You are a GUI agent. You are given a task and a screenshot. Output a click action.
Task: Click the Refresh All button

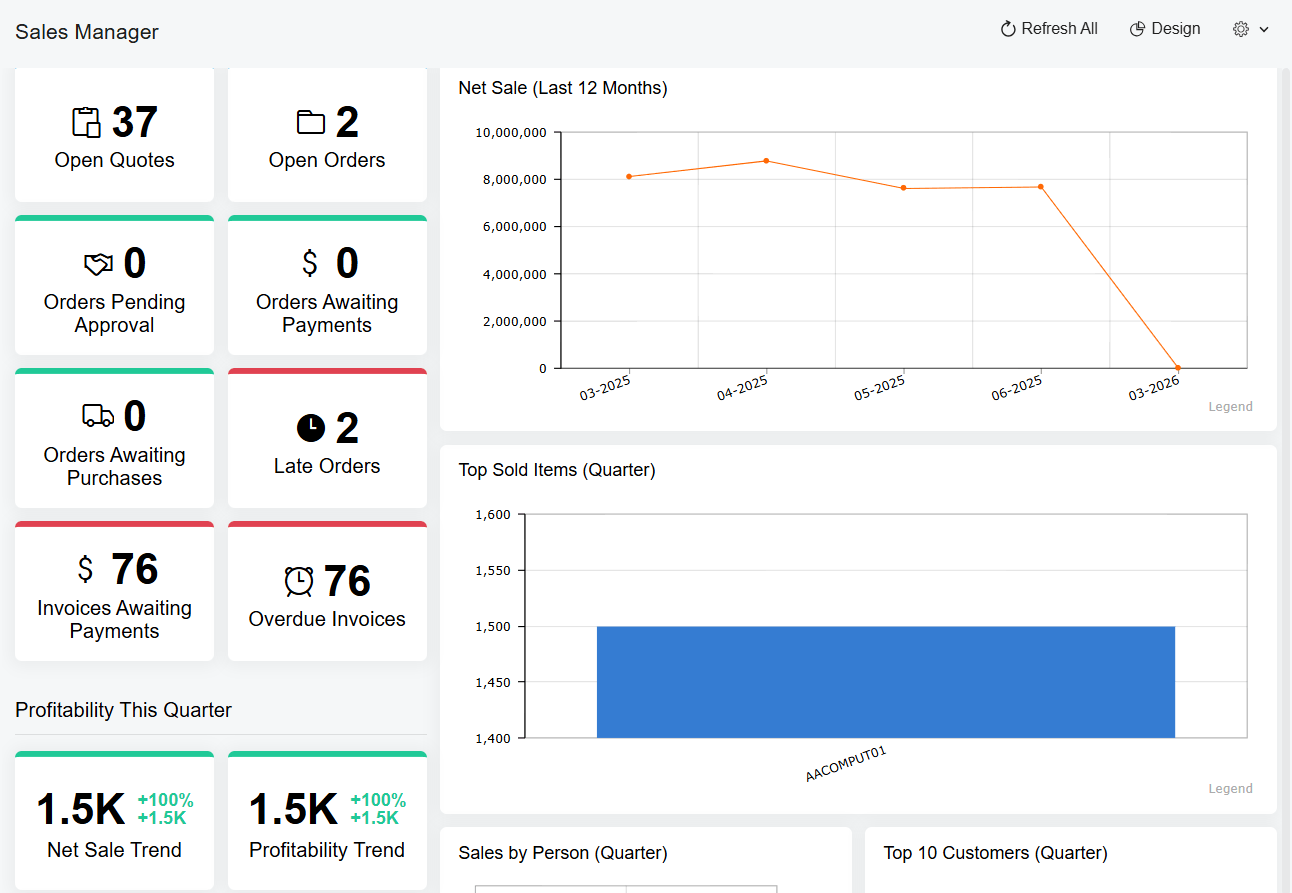pos(1048,28)
